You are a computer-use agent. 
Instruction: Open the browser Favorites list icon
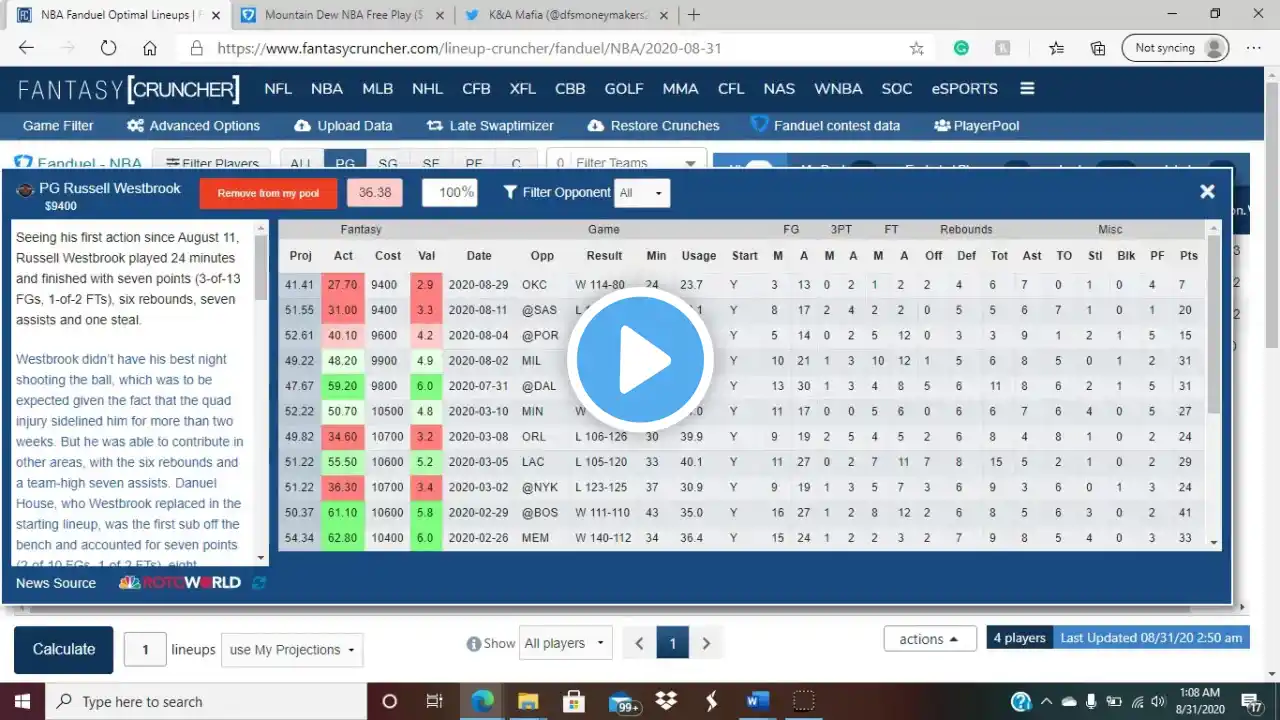click(x=1057, y=48)
